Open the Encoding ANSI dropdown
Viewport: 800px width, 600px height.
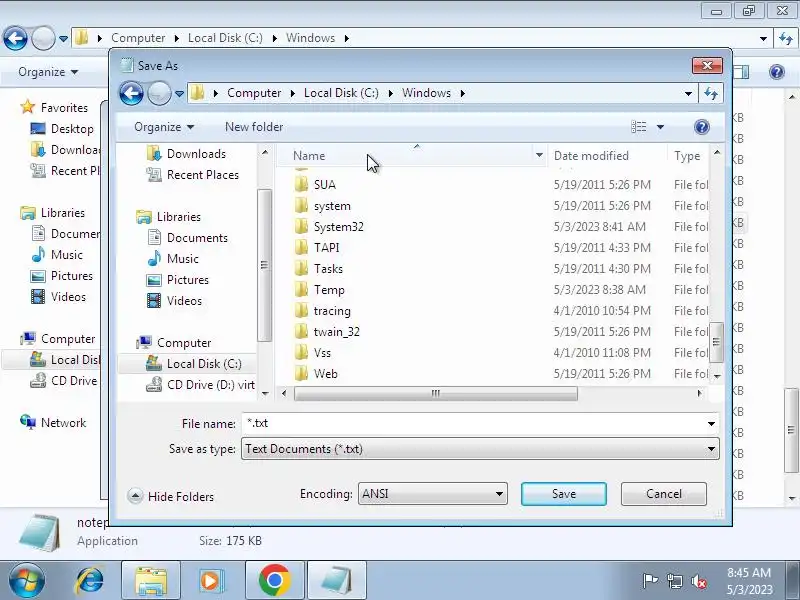click(x=433, y=494)
